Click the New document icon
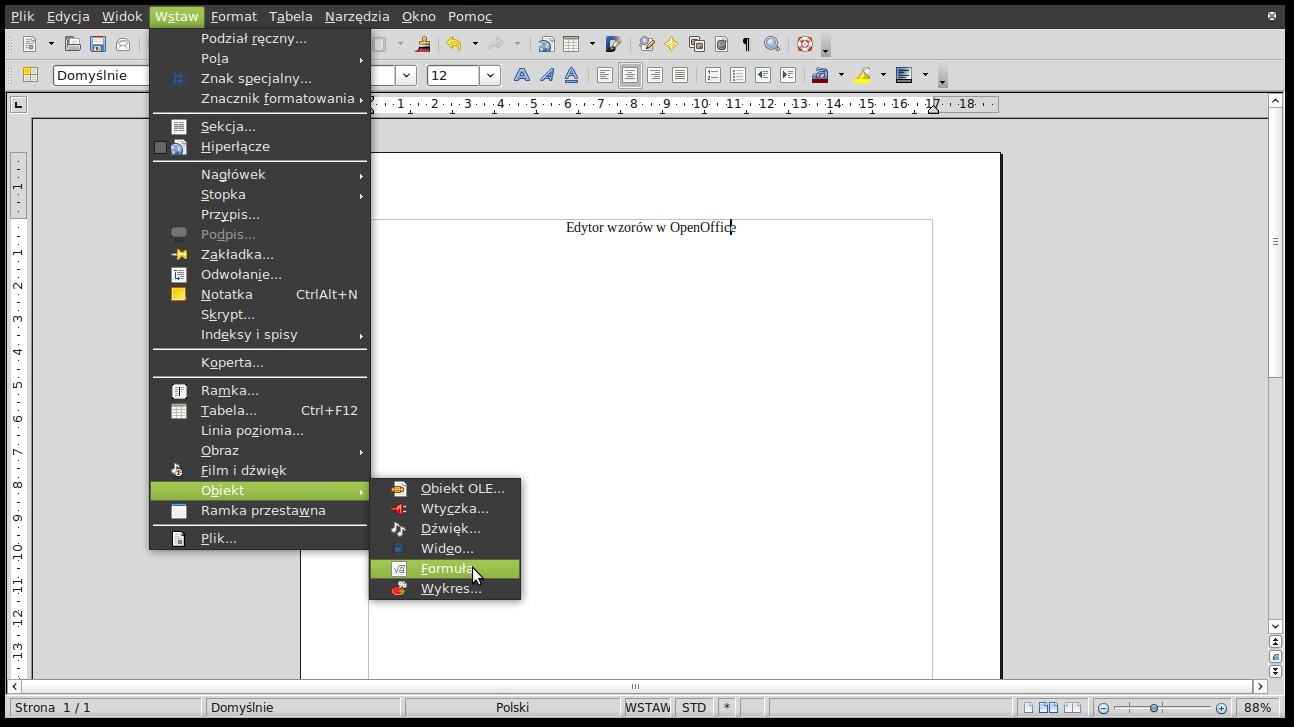Image resolution: width=1294 pixels, height=727 pixels. click(x=30, y=44)
